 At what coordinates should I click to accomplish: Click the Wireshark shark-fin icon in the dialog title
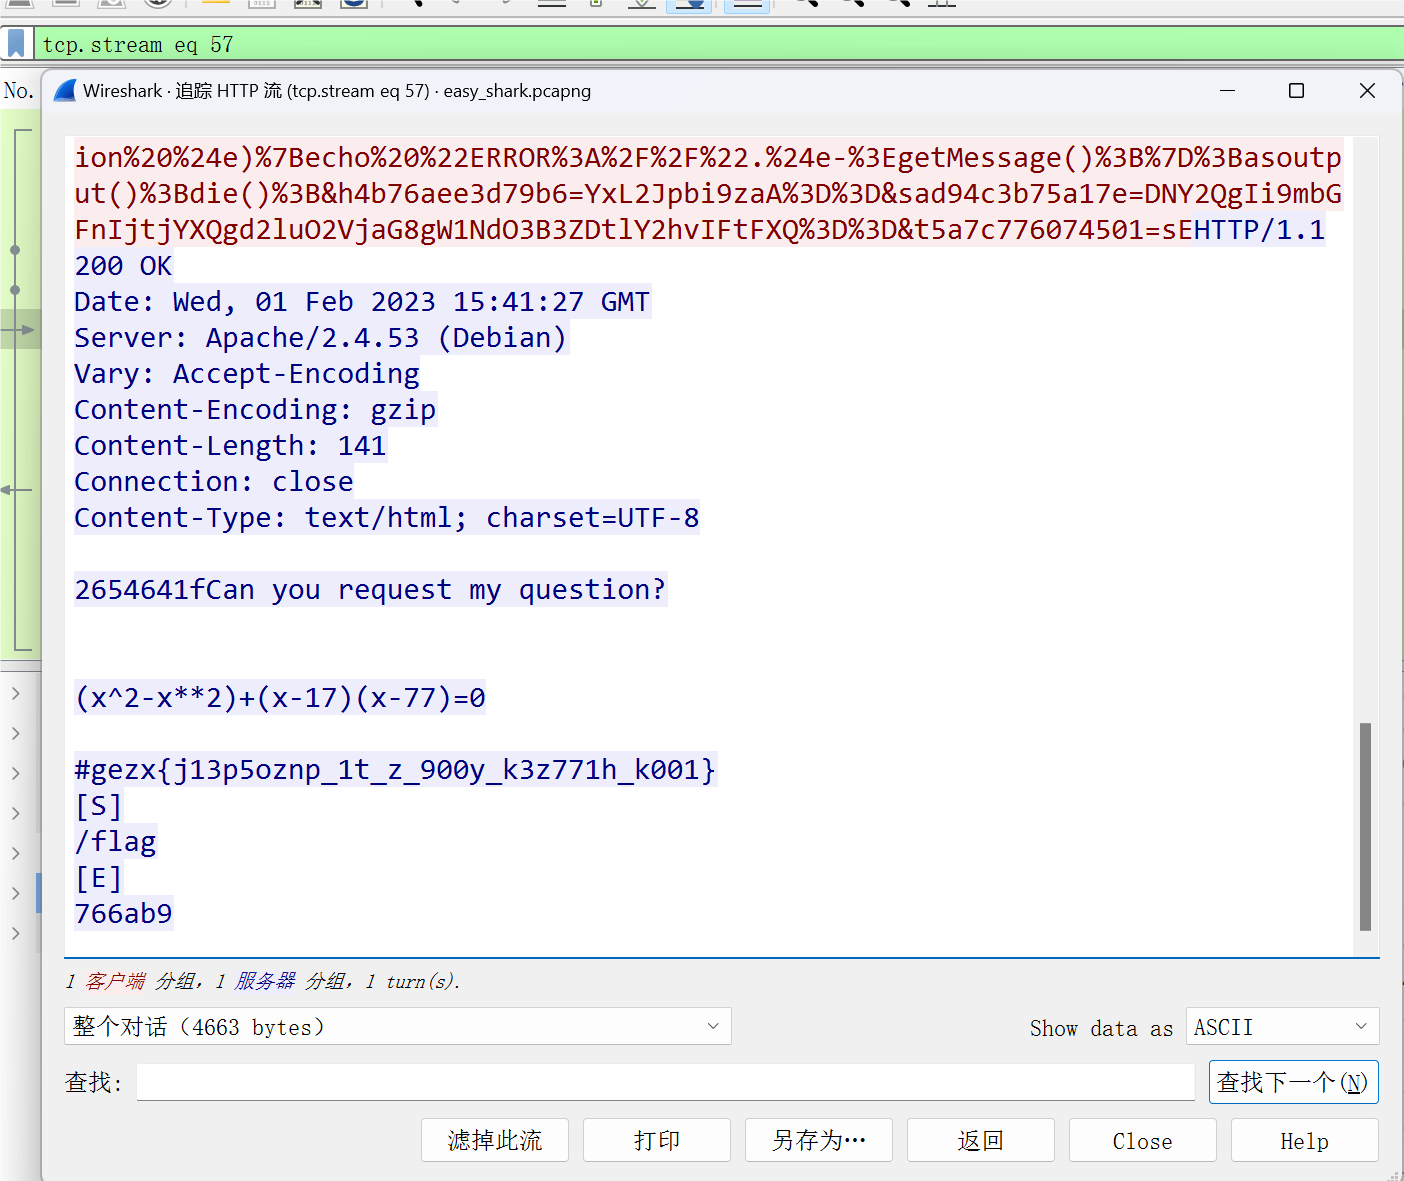point(66,91)
